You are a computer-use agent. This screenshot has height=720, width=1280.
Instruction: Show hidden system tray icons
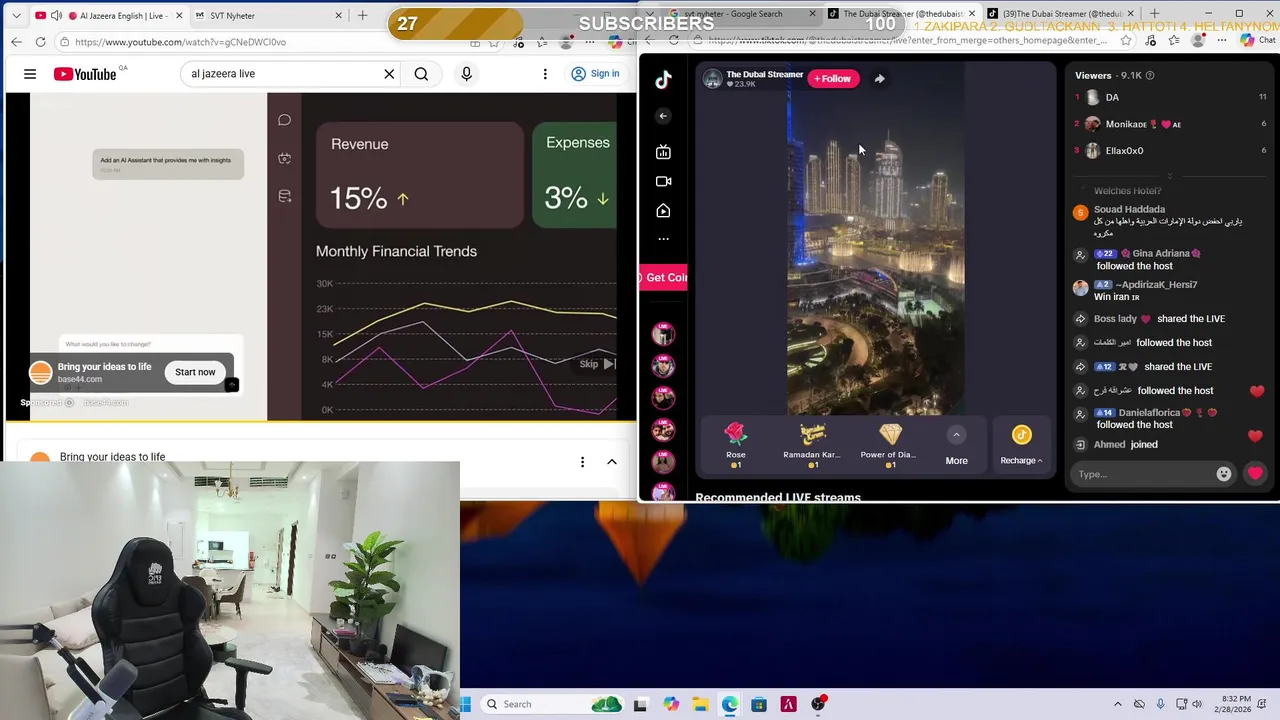[1118, 704]
